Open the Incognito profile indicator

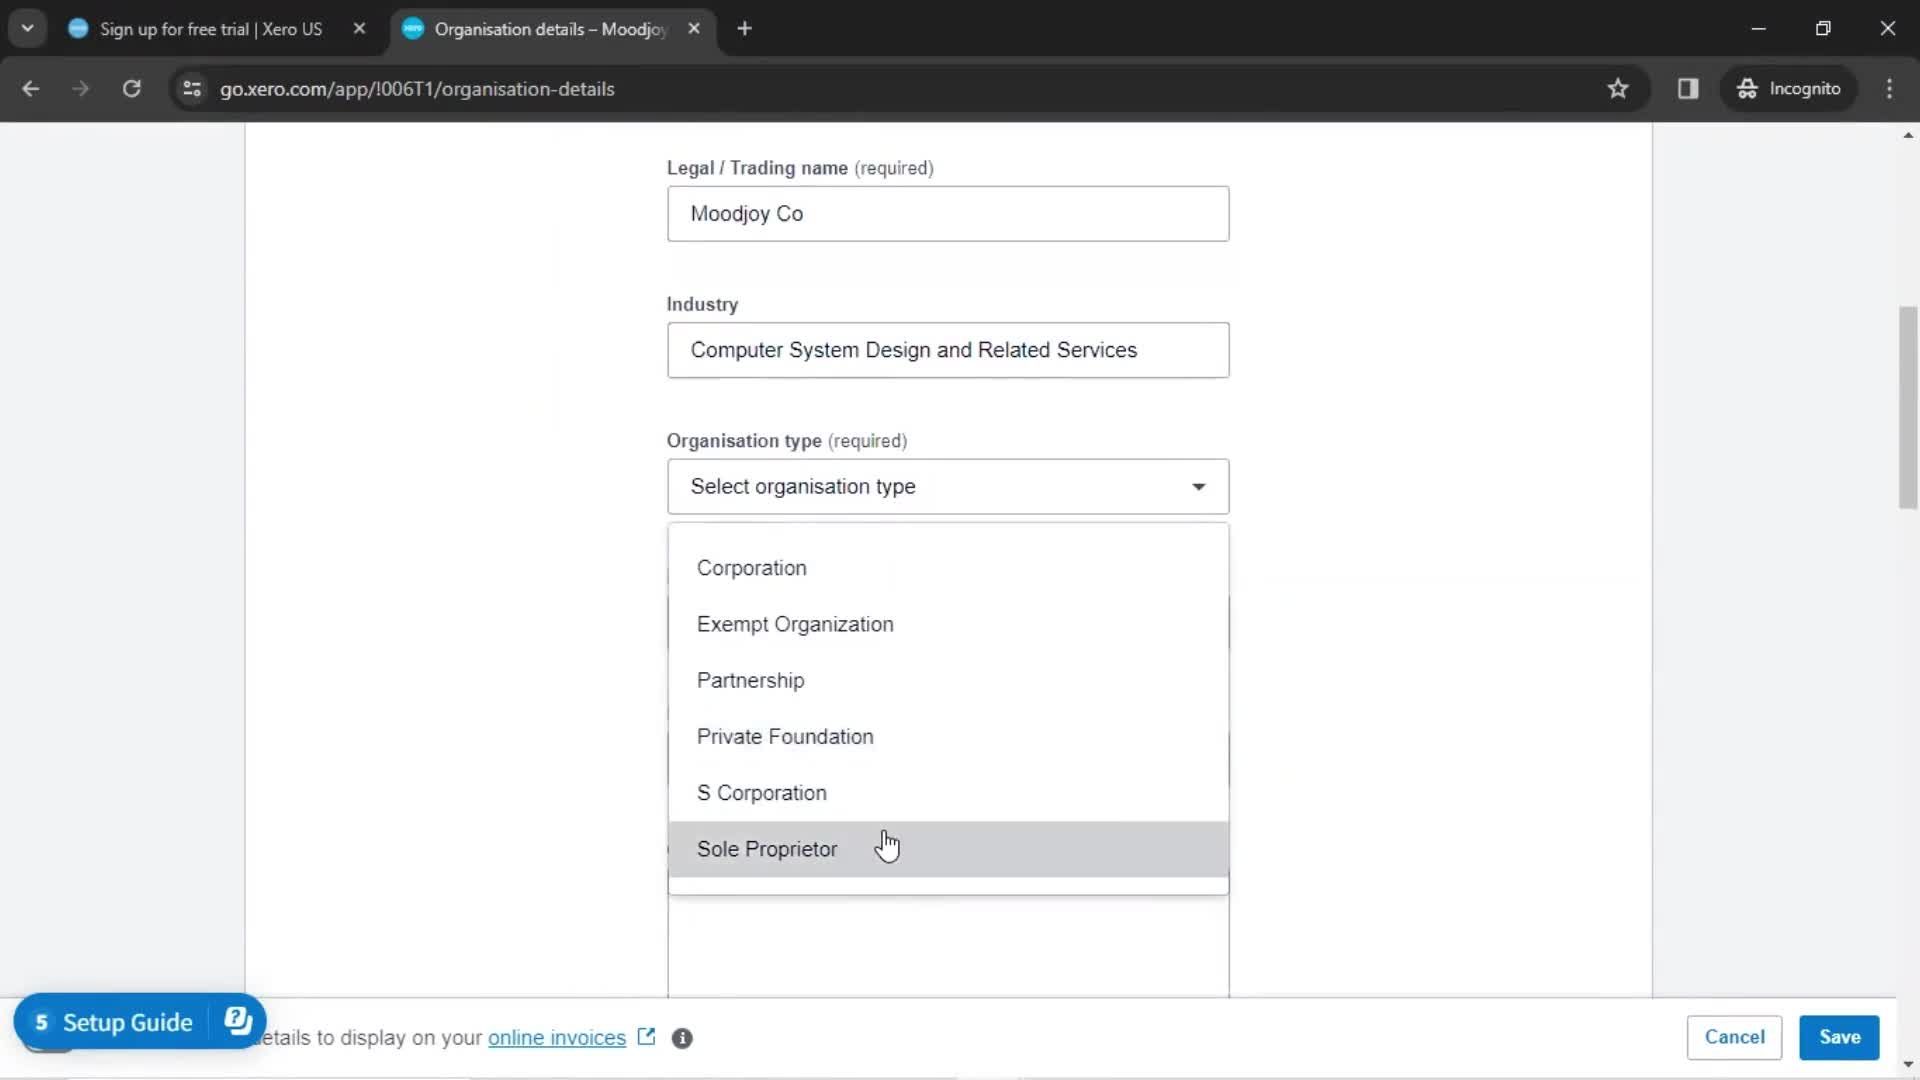[x=1789, y=89]
